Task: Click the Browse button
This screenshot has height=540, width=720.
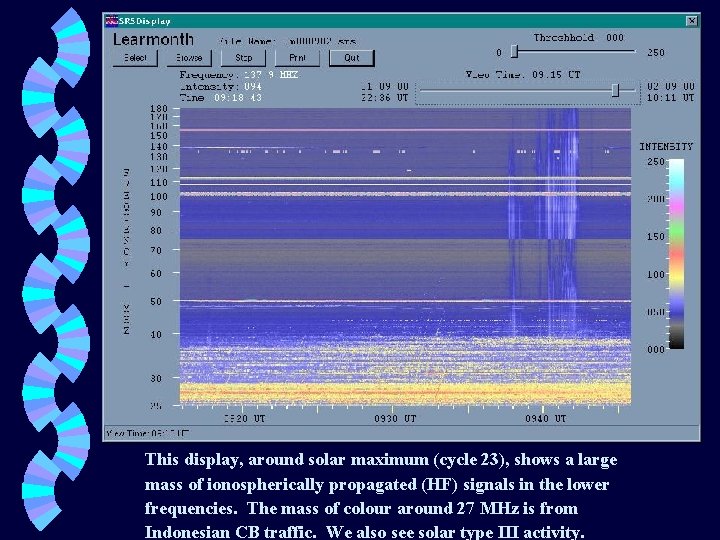Action: pyautogui.click(x=189, y=58)
